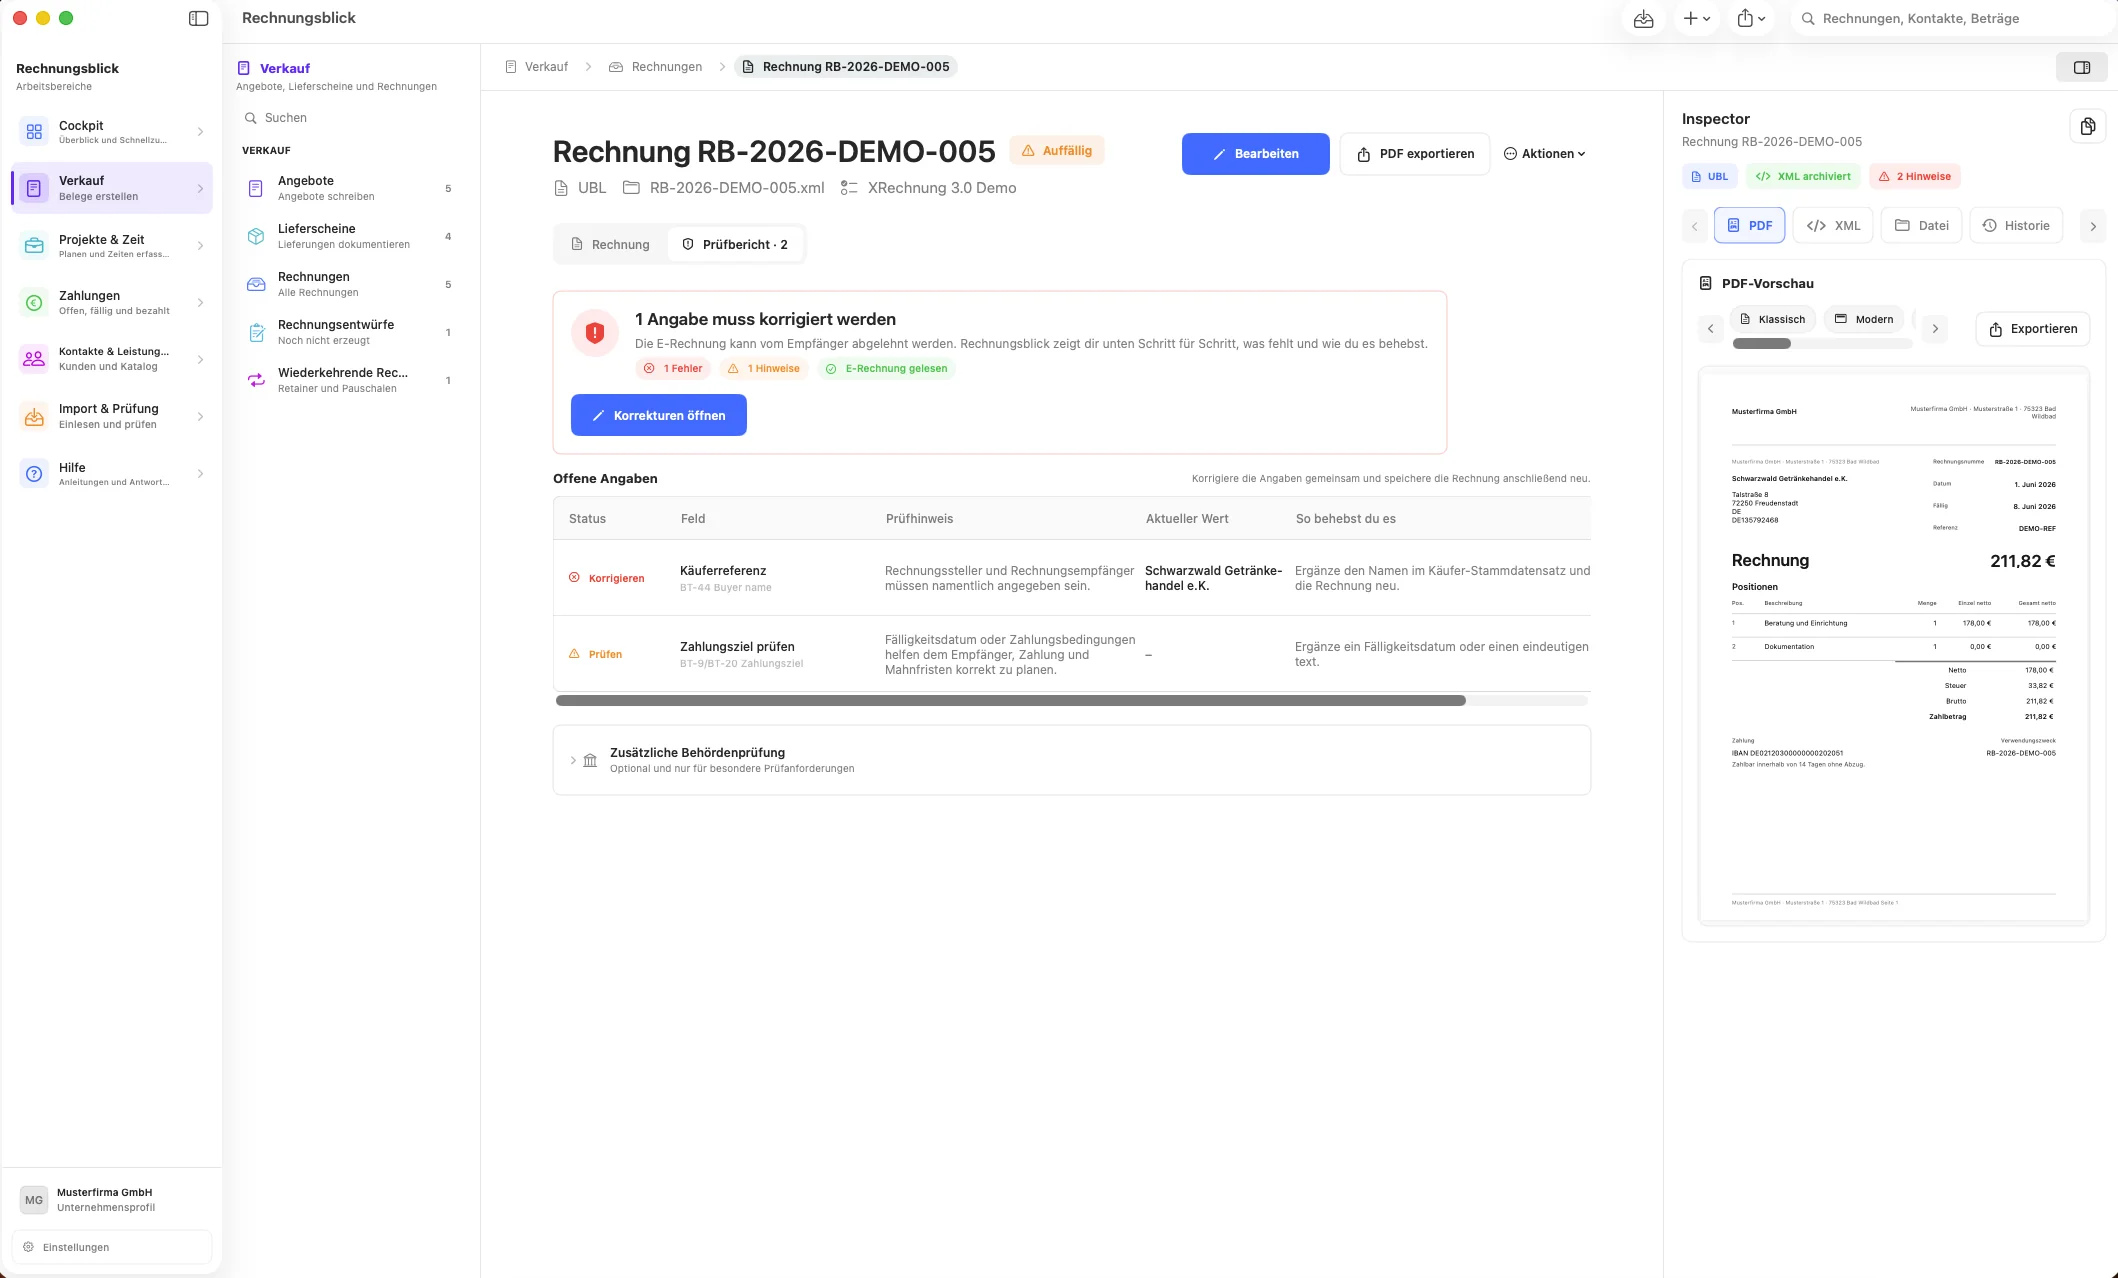The width and height of the screenshot is (2118, 1278).
Task: Toggle the sidebar visibility icon
Action: [x=198, y=18]
